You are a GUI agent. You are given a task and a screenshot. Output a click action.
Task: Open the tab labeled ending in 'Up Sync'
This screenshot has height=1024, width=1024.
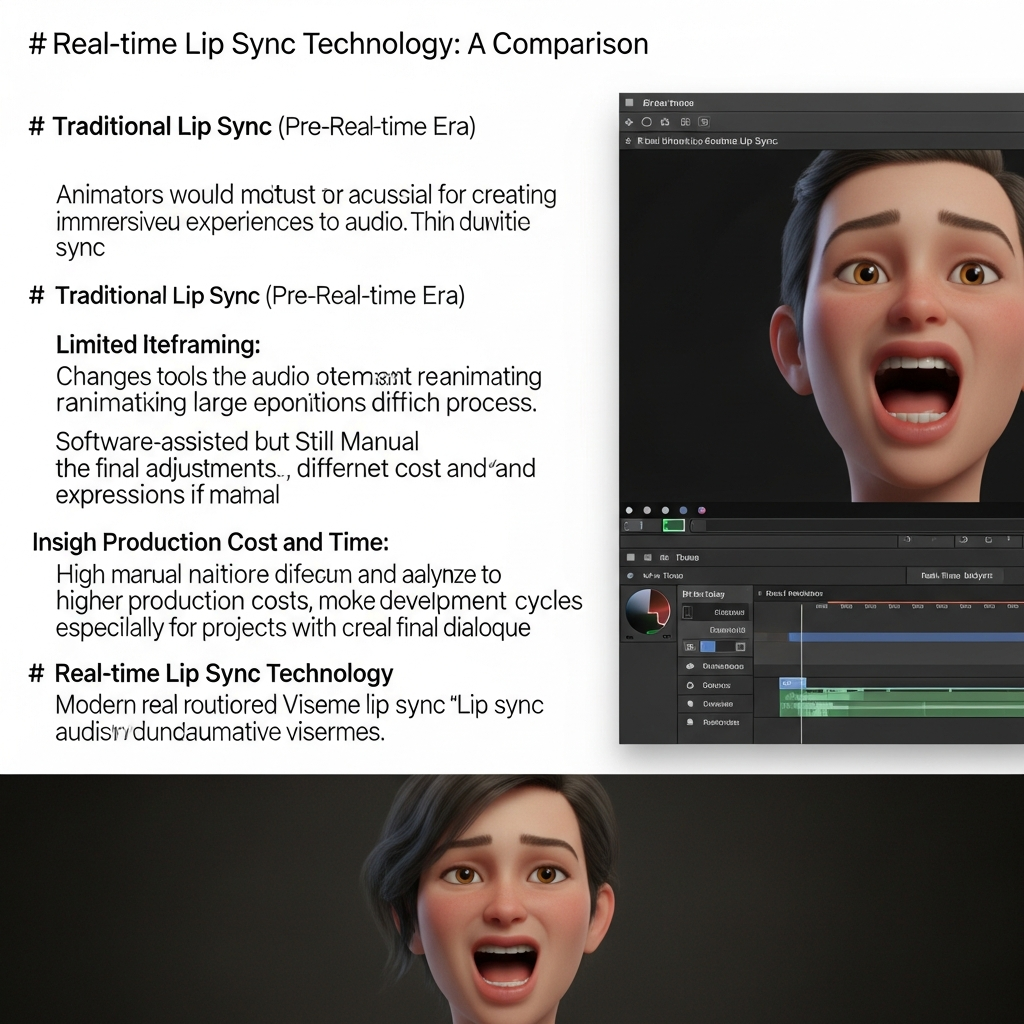tap(707, 141)
